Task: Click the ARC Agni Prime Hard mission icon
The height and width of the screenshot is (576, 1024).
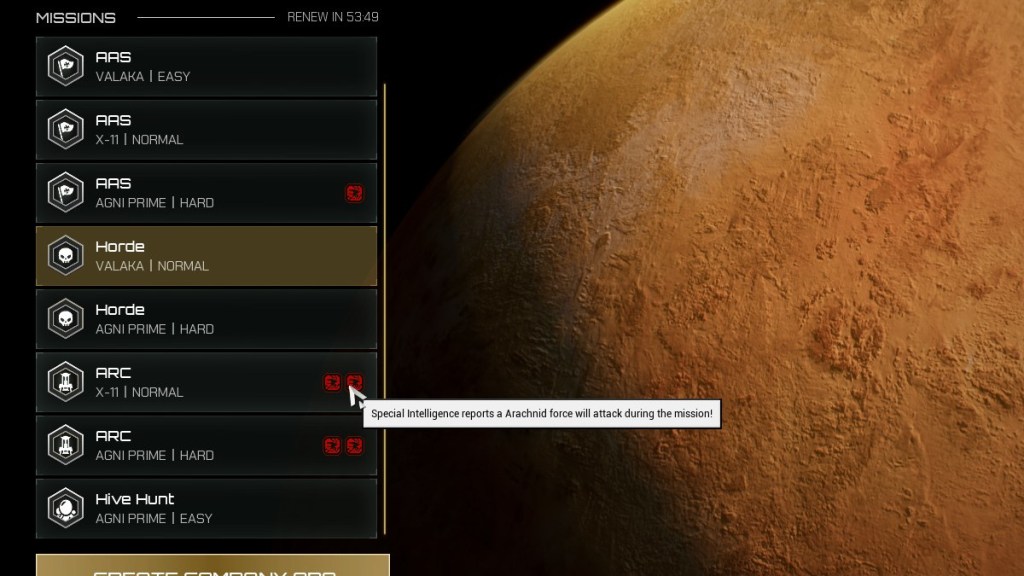Action: pos(65,446)
